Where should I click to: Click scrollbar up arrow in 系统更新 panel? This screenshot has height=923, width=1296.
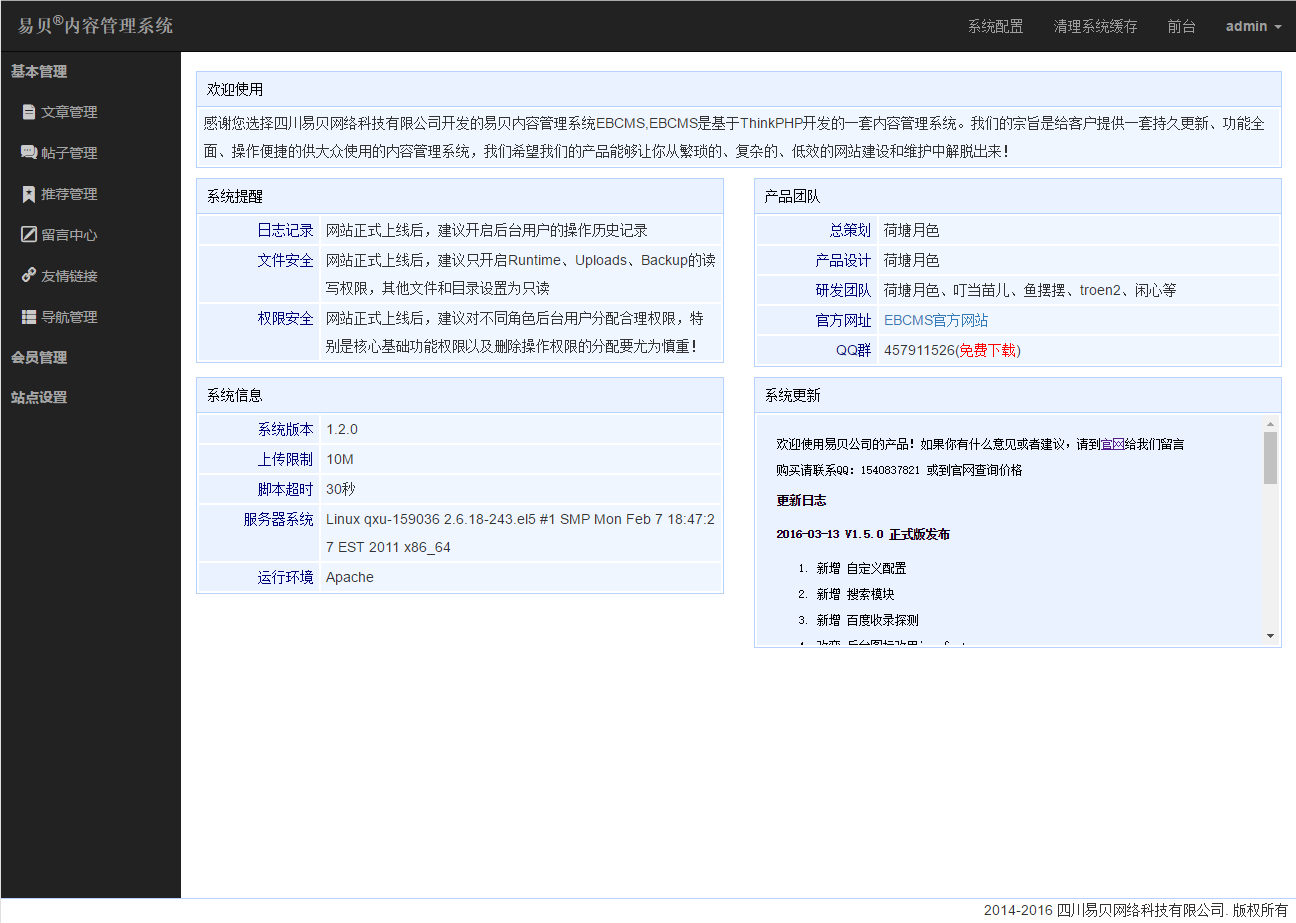click(1270, 424)
